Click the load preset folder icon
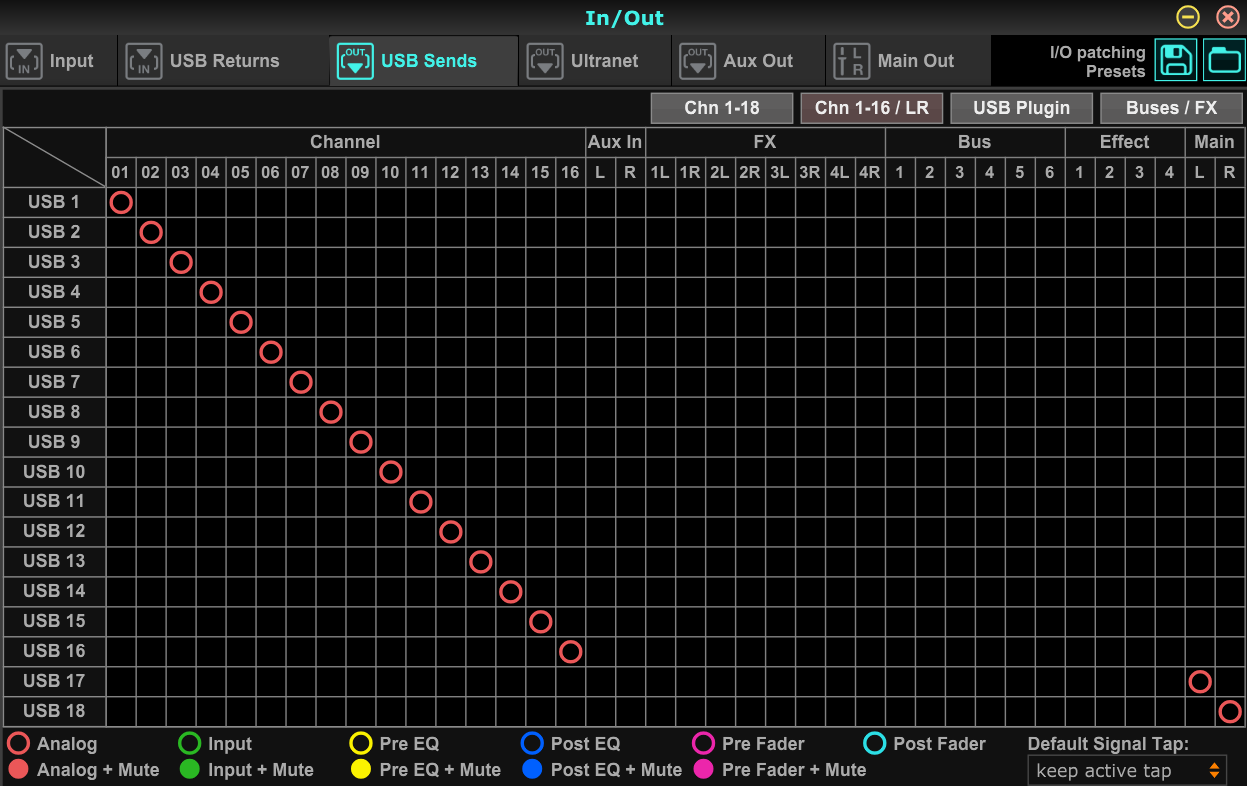This screenshot has height=786, width=1247. (1224, 60)
